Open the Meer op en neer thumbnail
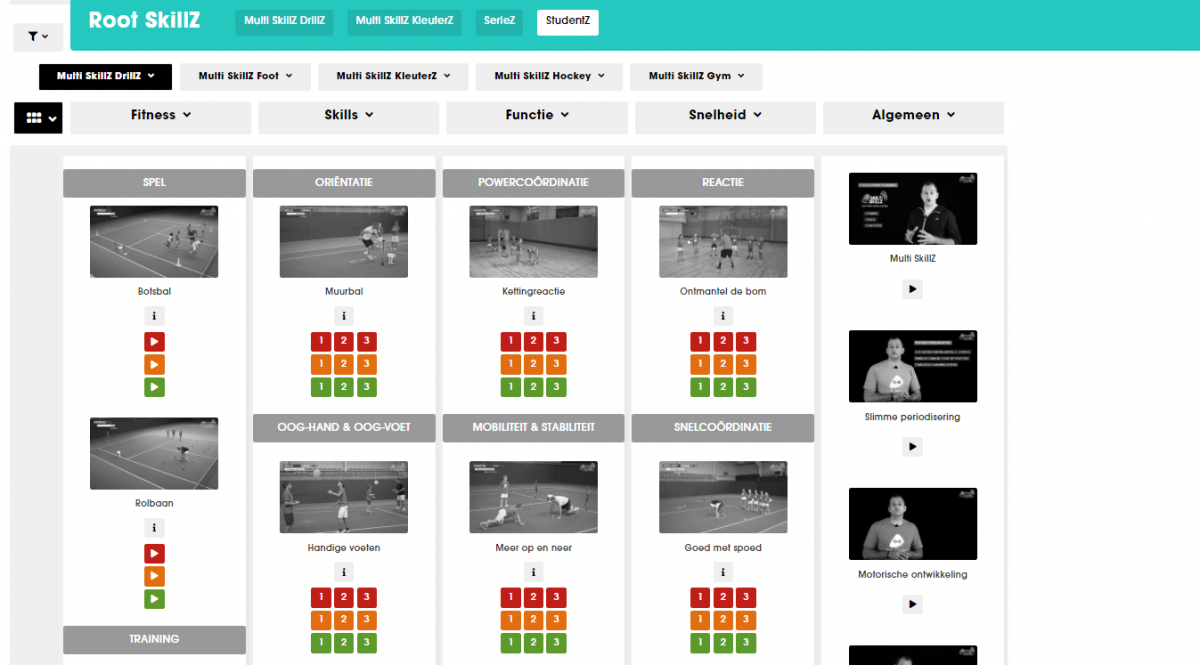The image size is (1200, 665). (533, 497)
